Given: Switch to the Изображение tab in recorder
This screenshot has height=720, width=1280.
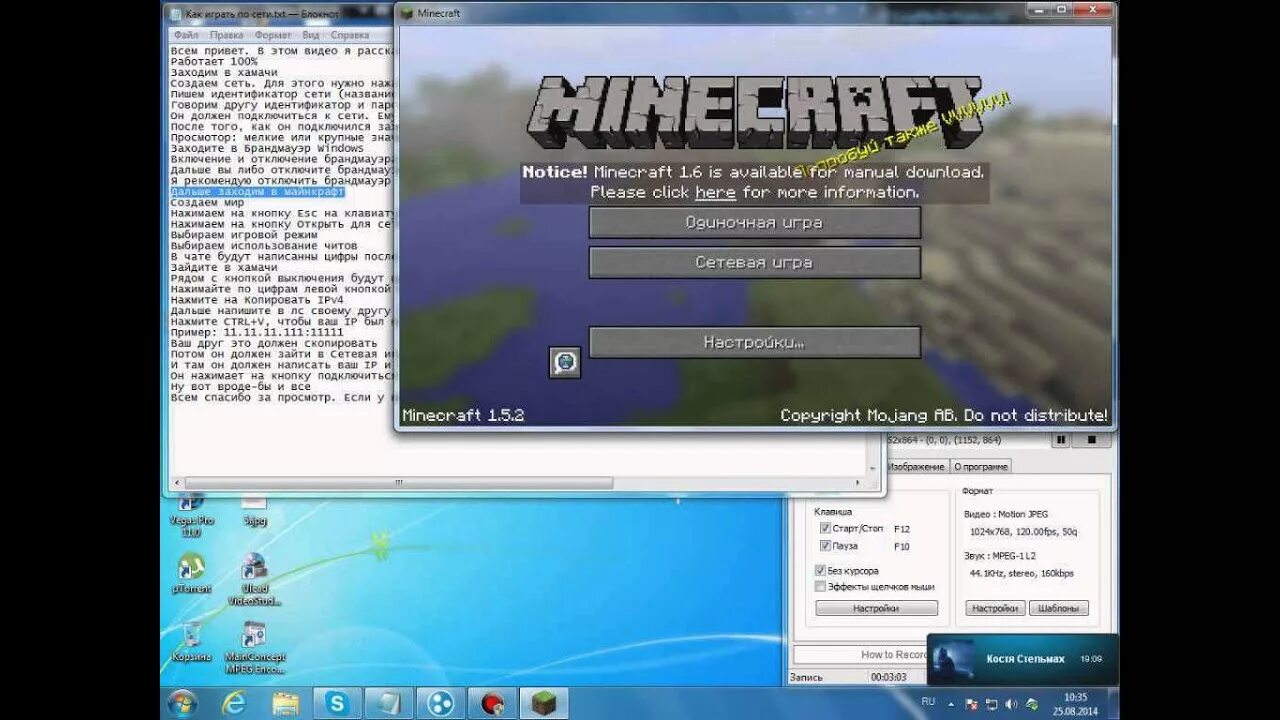Looking at the screenshot, I should (916, 467).
